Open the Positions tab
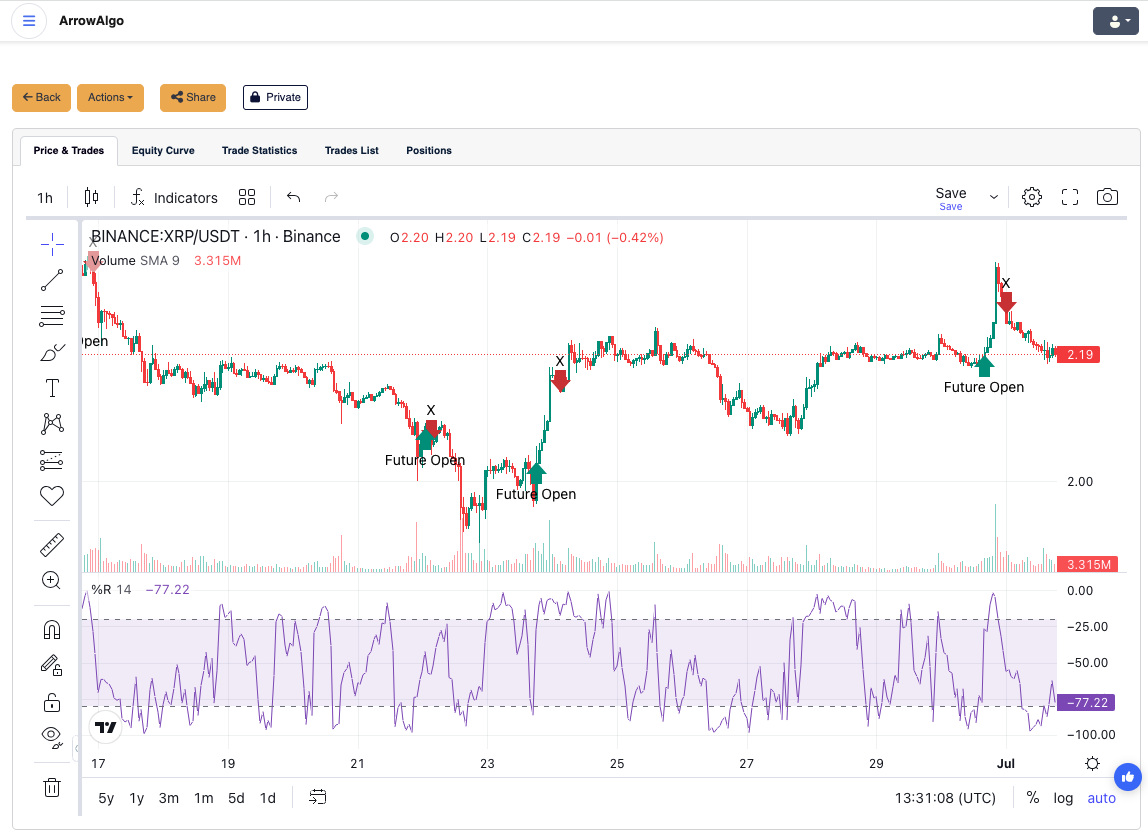 429,150
